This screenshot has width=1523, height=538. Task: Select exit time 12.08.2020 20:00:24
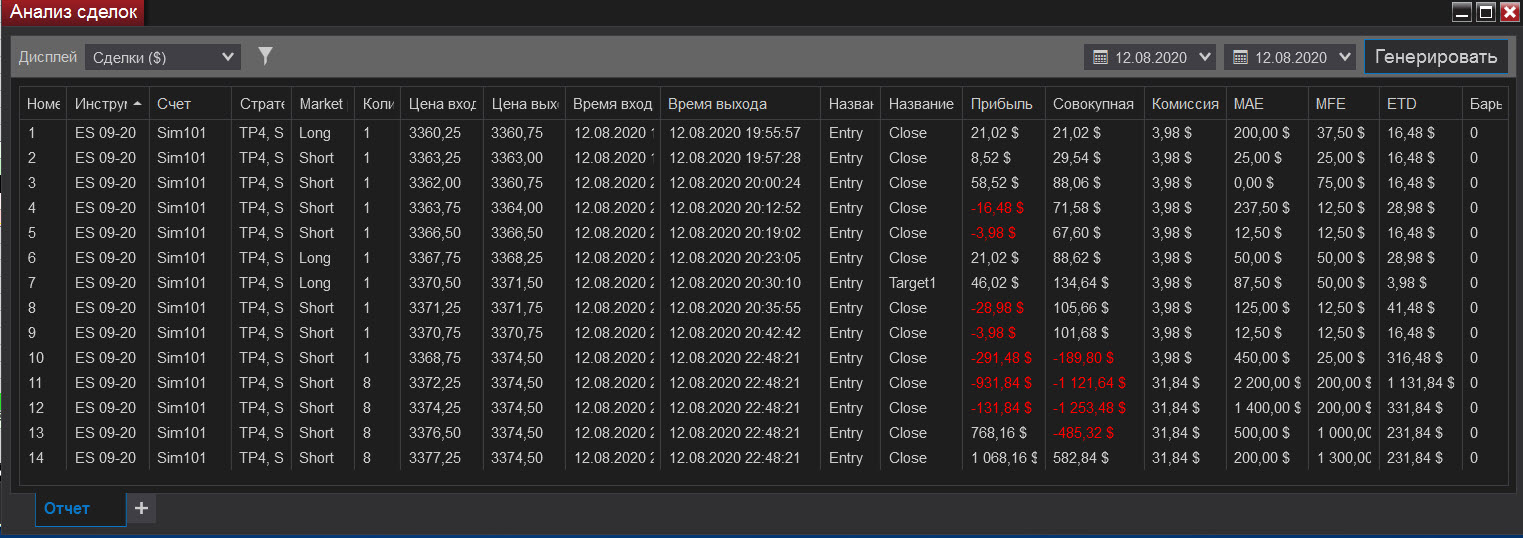pyautogui.click(x=734, y=183)
